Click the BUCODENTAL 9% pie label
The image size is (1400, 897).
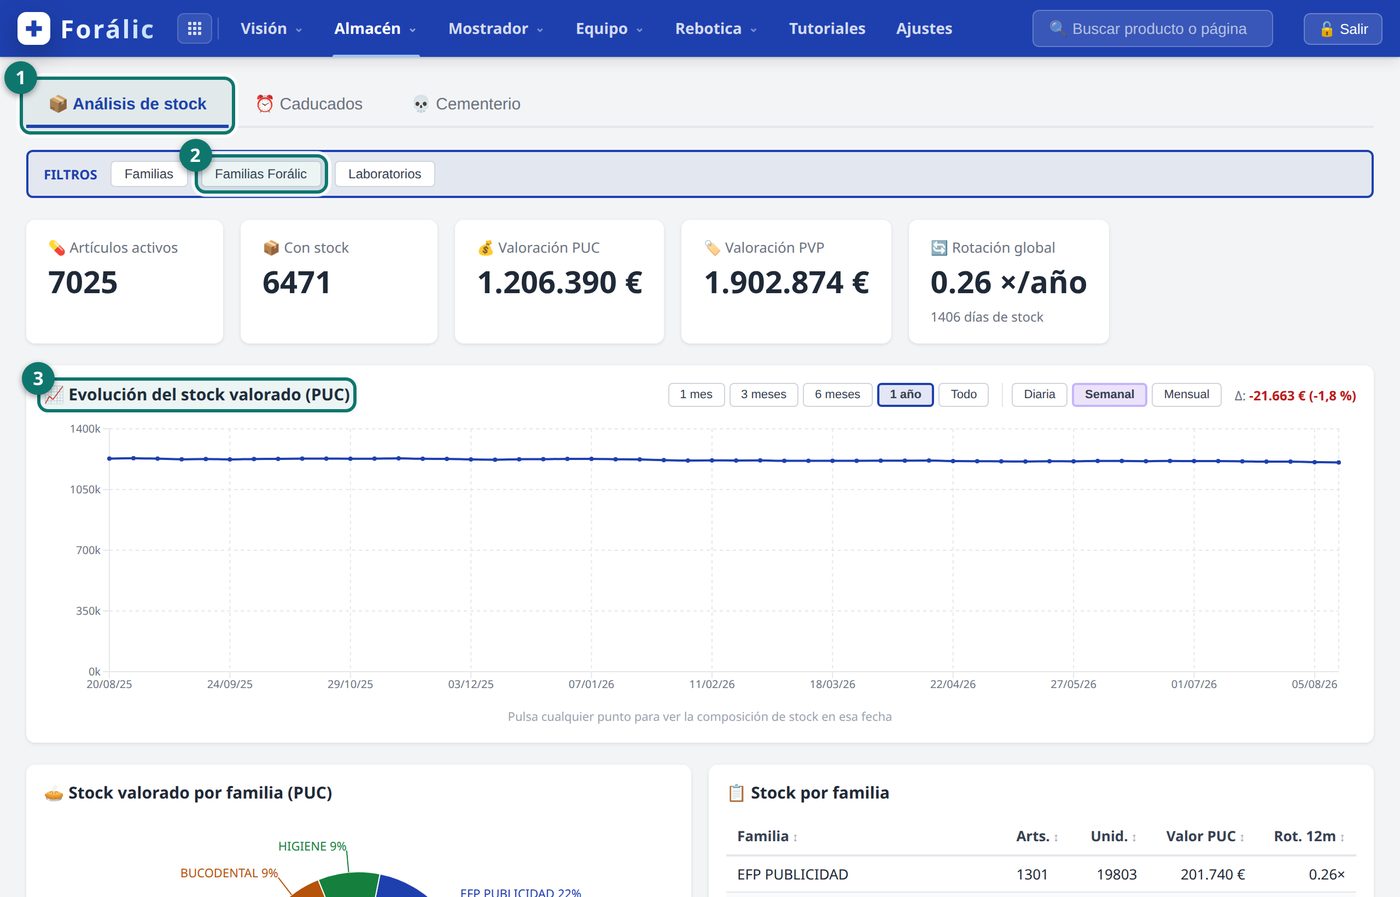[229, 874]
